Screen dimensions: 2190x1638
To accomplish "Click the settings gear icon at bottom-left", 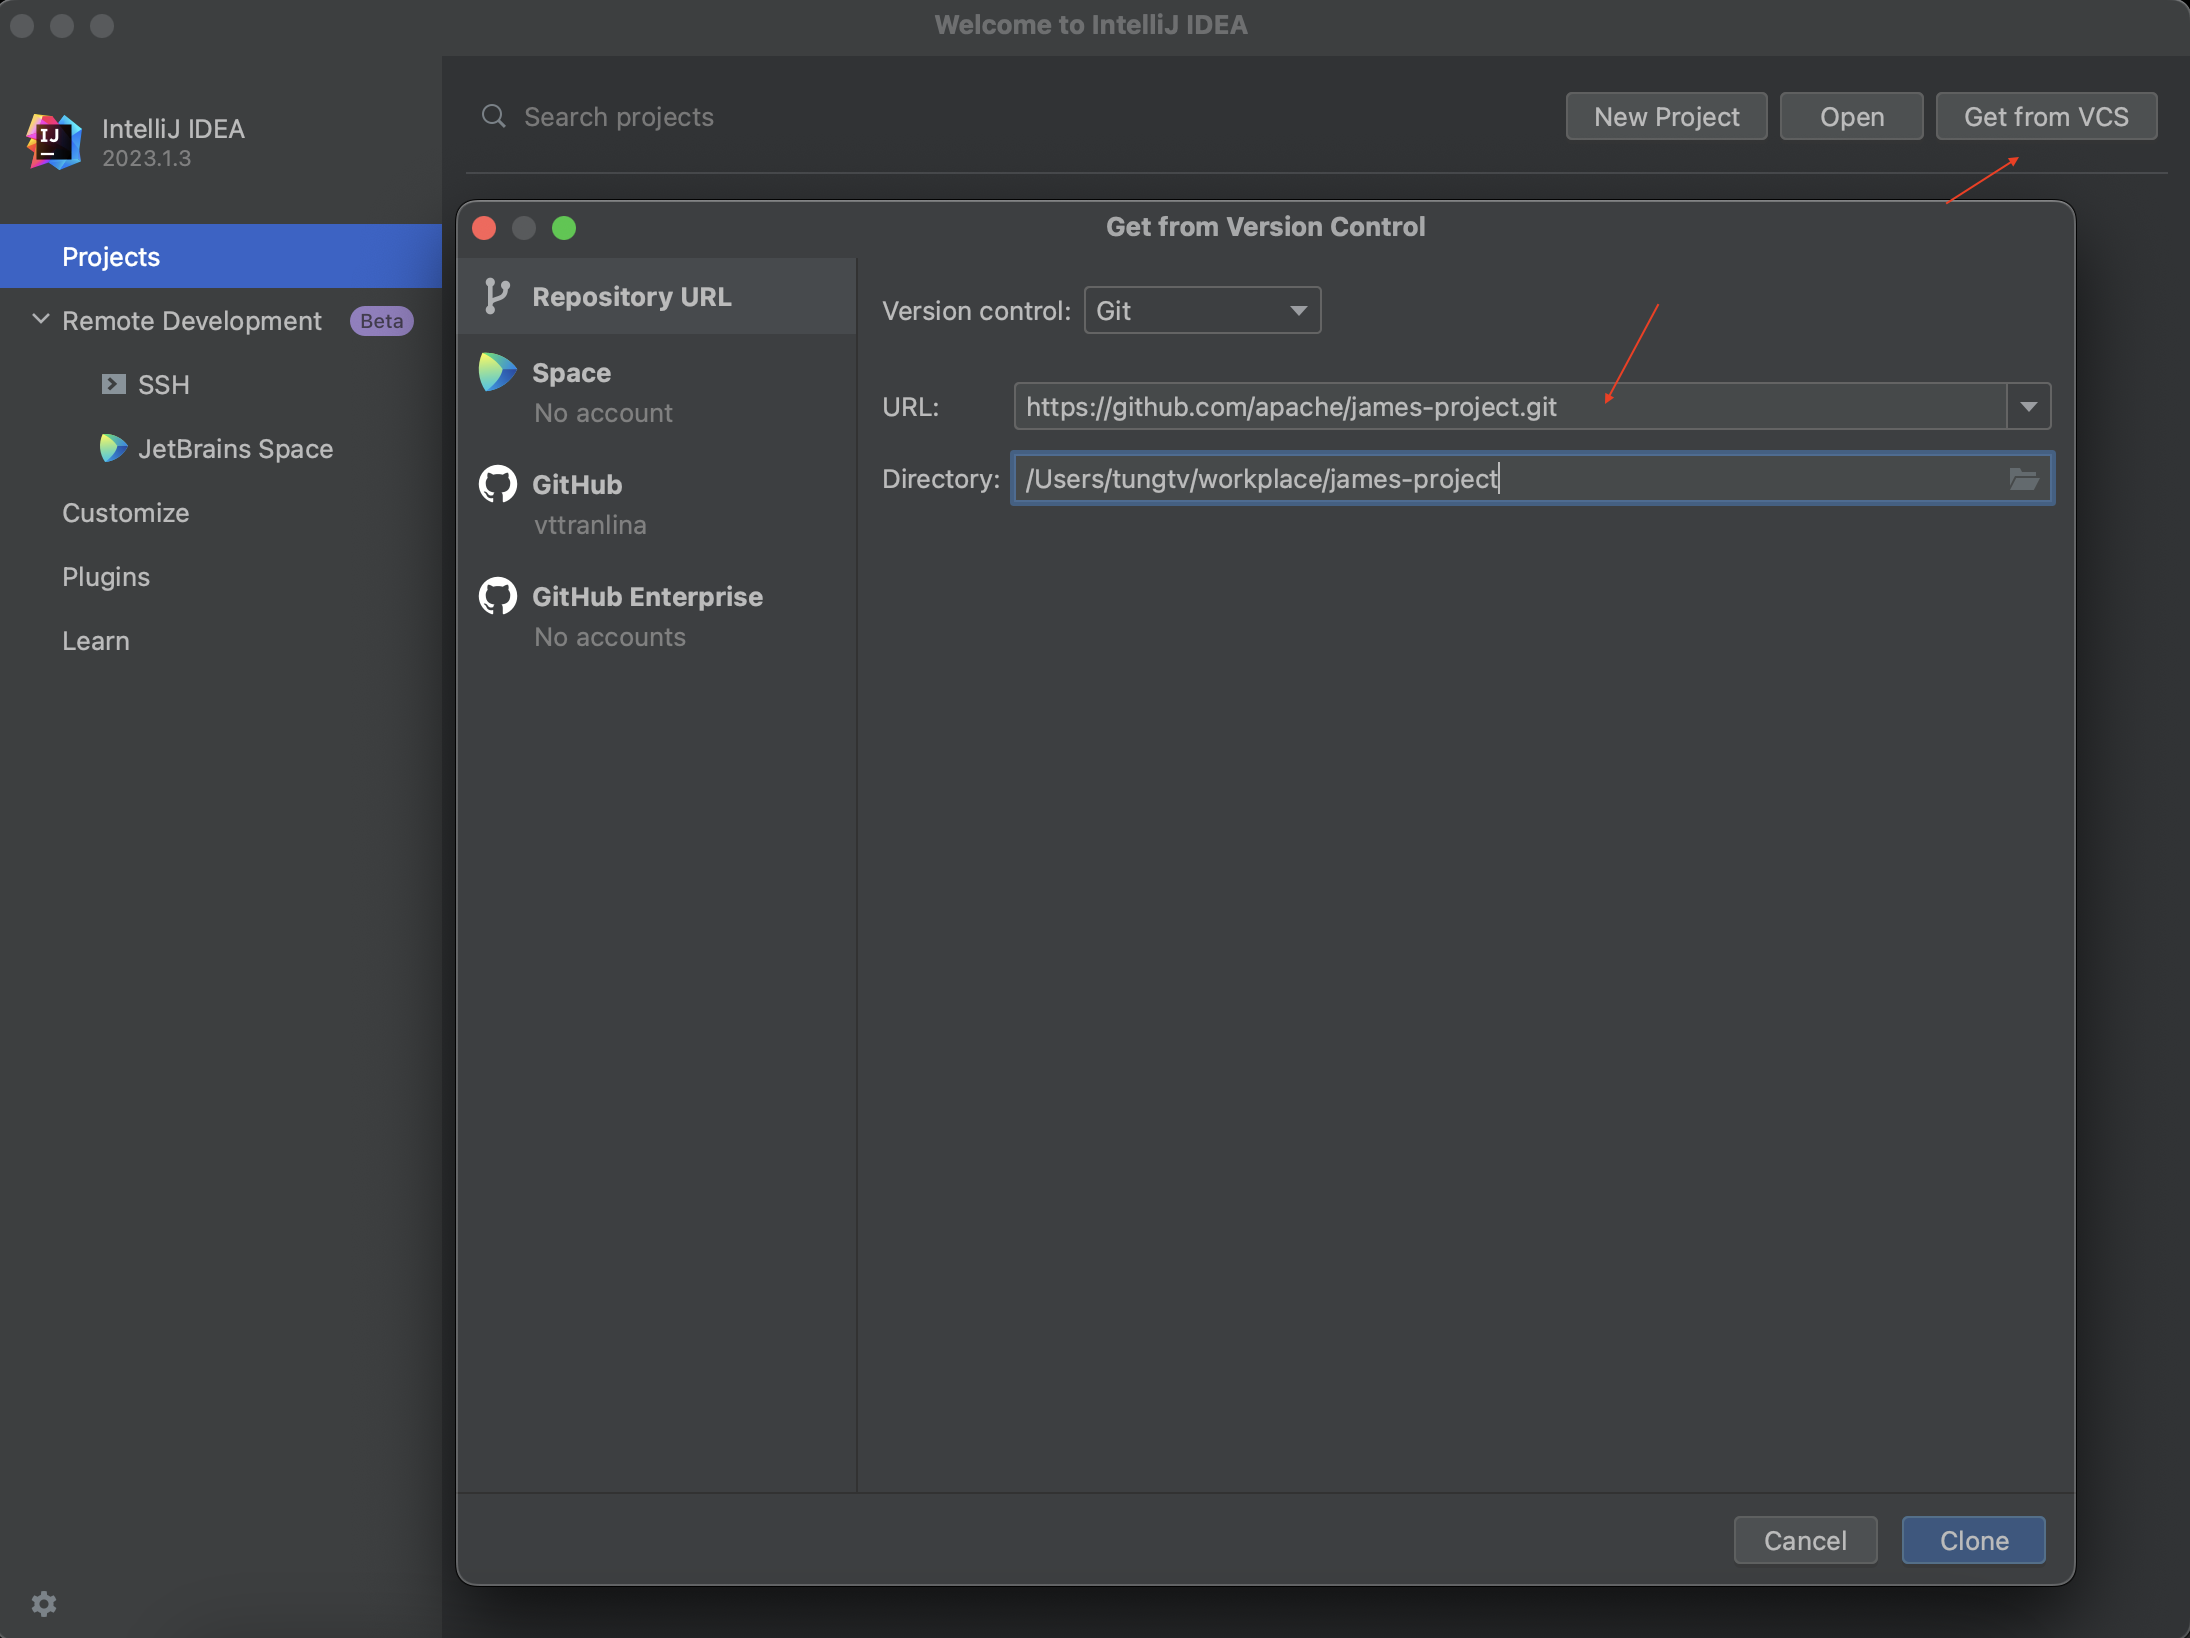I will 44,1603.
